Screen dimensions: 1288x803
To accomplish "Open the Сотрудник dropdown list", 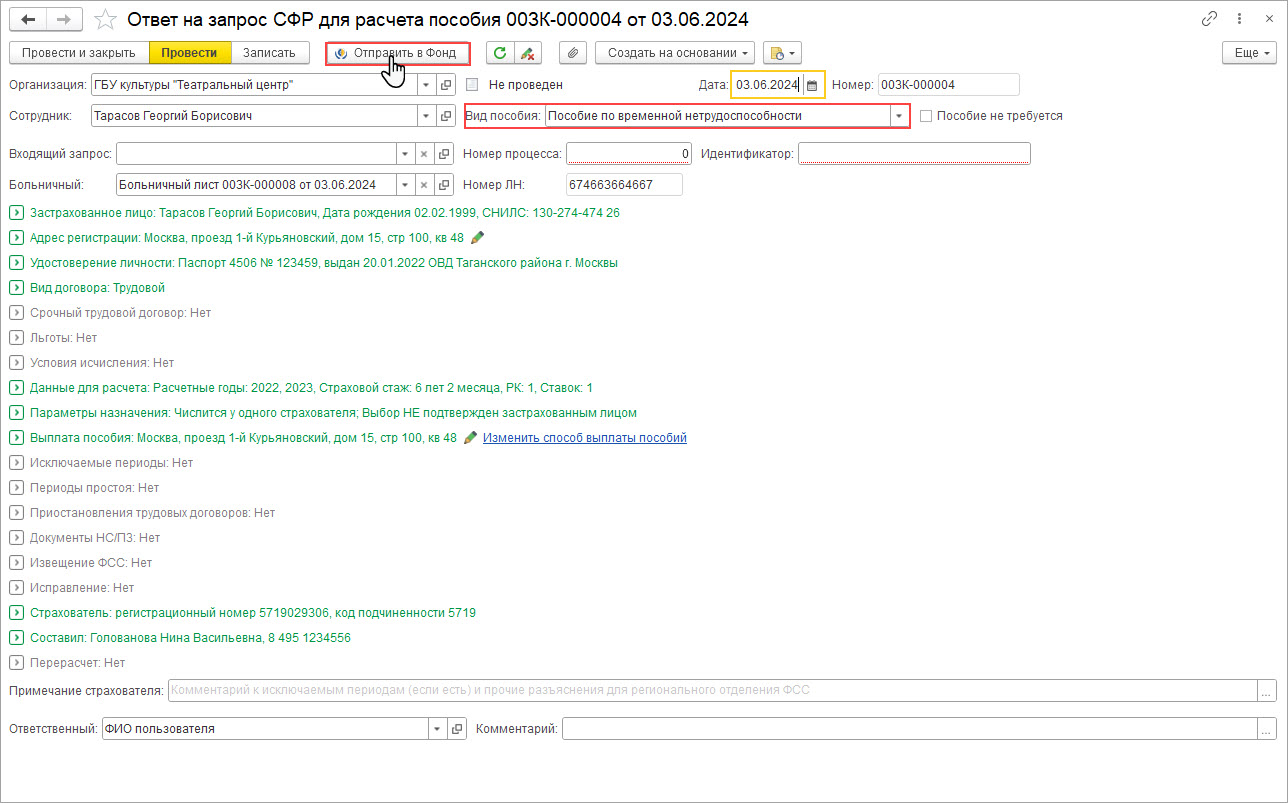I will pos(427,116).
